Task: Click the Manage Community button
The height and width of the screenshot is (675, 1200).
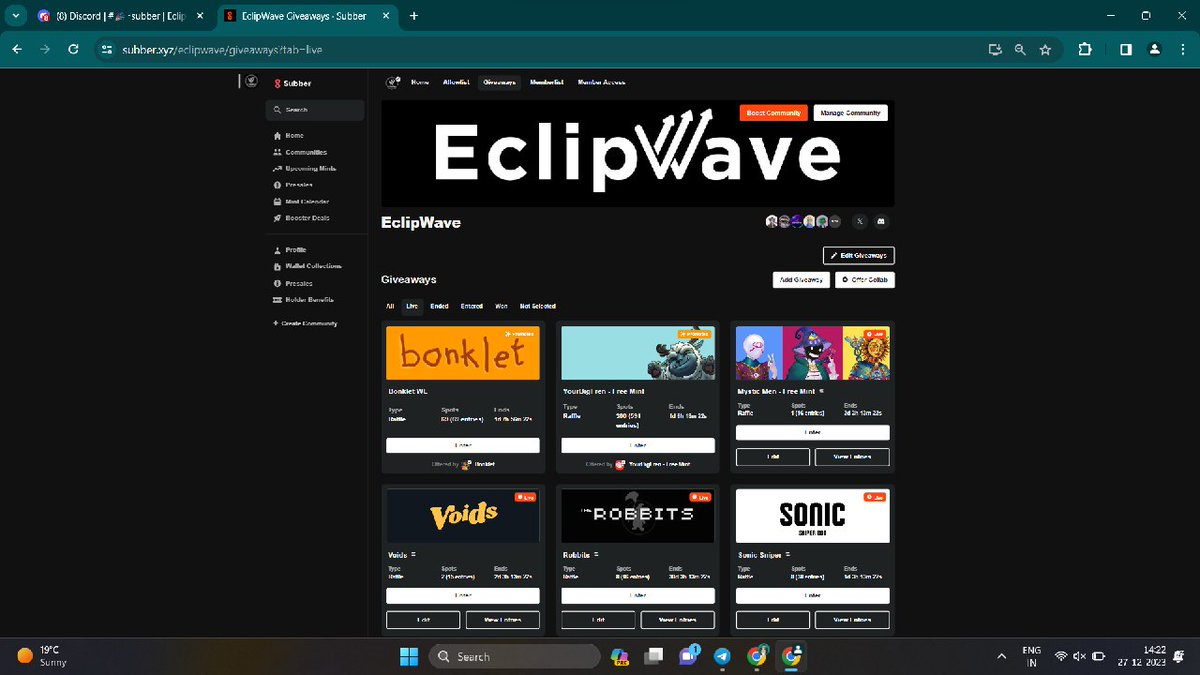Action: coord(850,113)
